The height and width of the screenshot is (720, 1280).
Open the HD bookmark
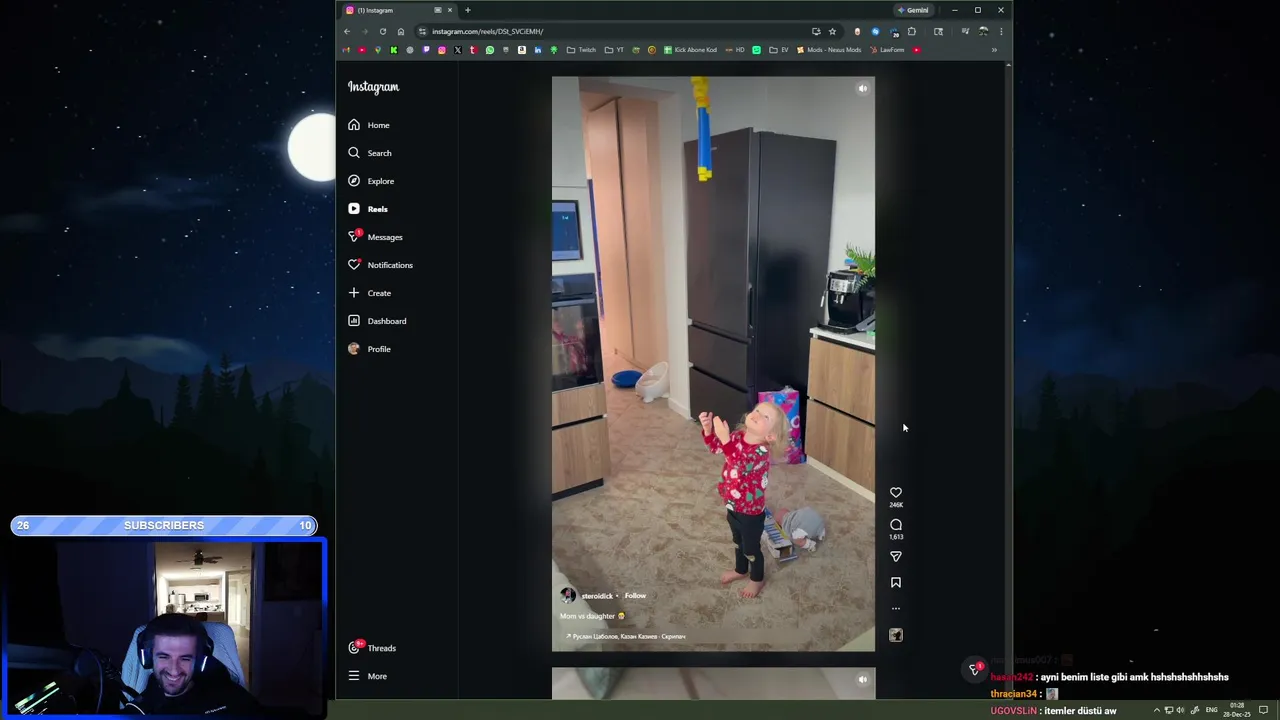735,50
